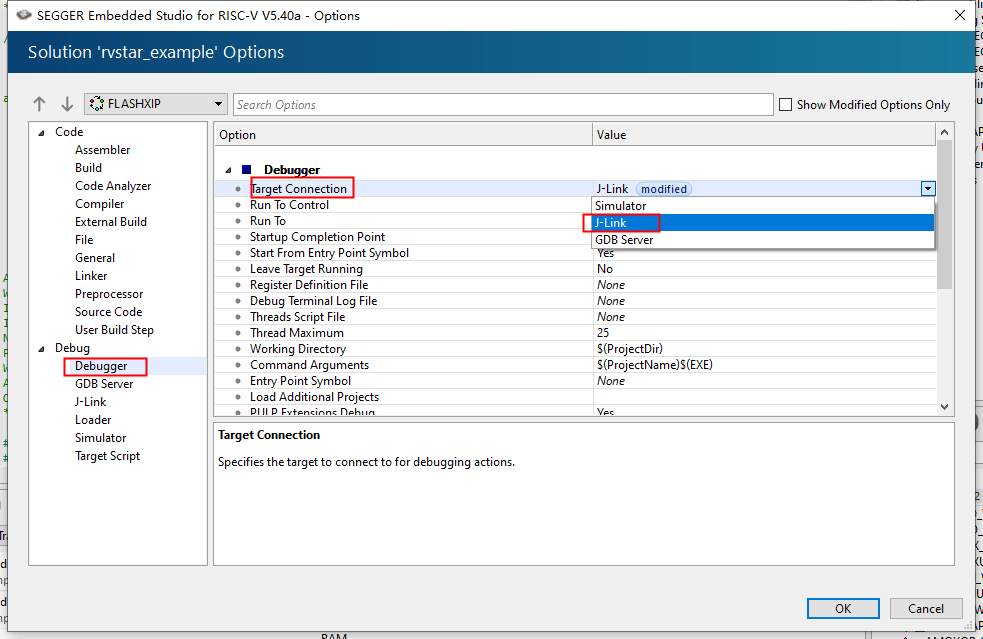Click the Thread Maximum value 25

603,333
